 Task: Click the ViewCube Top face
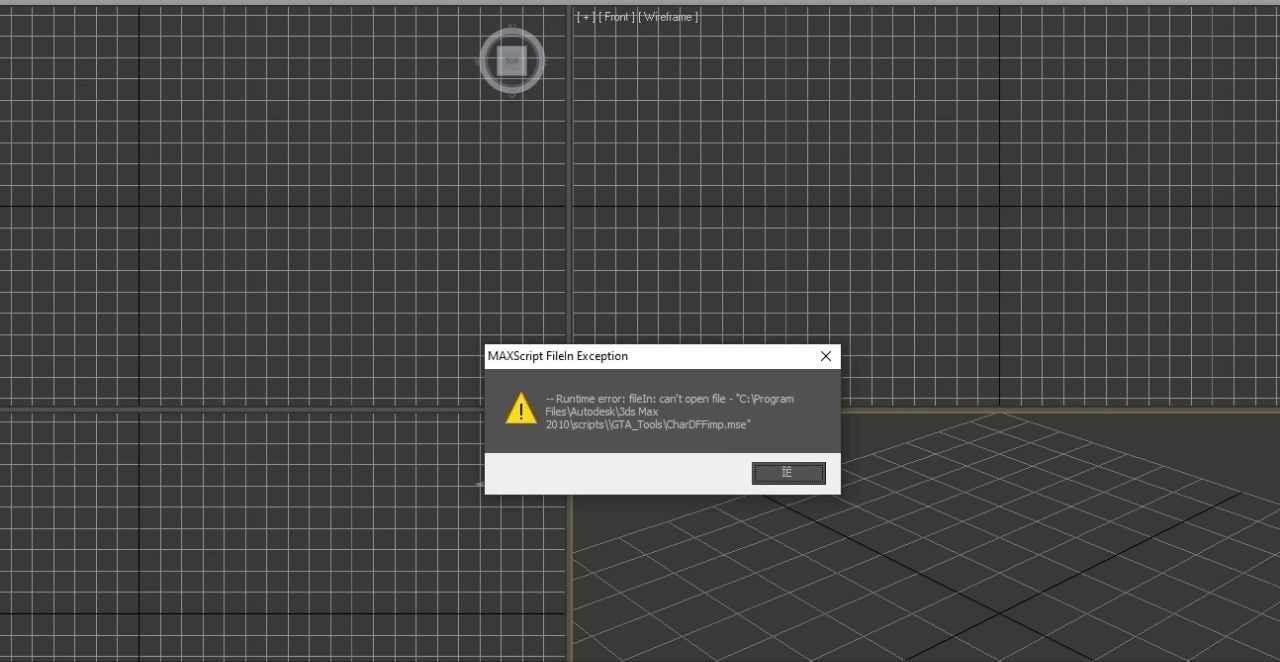(x=512, y=61)
